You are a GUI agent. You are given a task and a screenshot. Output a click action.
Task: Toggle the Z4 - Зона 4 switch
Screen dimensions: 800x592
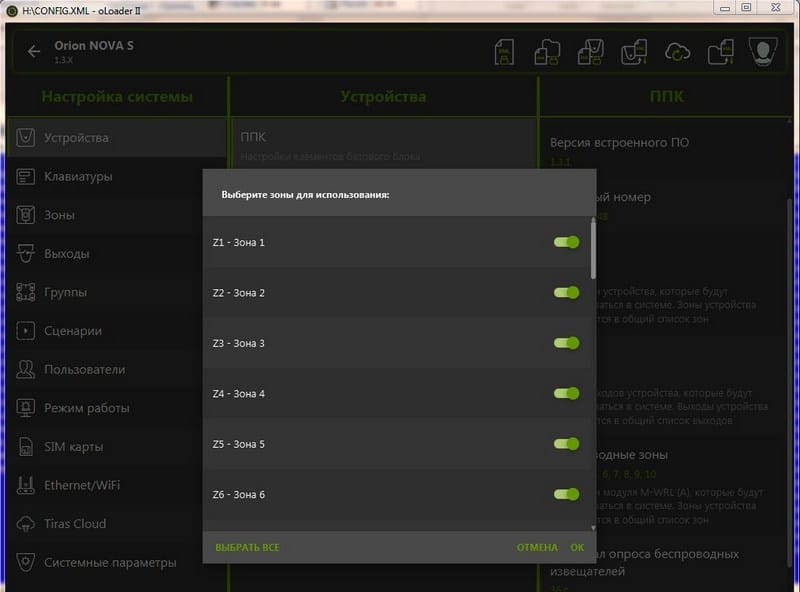pyautogui.click(x=566, y=393)
